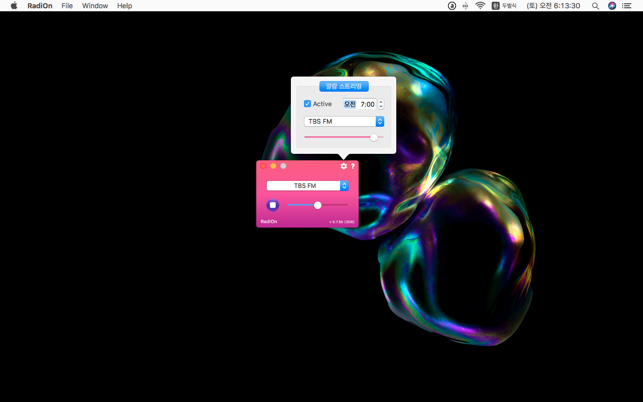Viewport: 643px width, 402px height.
Task: Close the RadiOn window with red button
Action: [x=263, y=166]
